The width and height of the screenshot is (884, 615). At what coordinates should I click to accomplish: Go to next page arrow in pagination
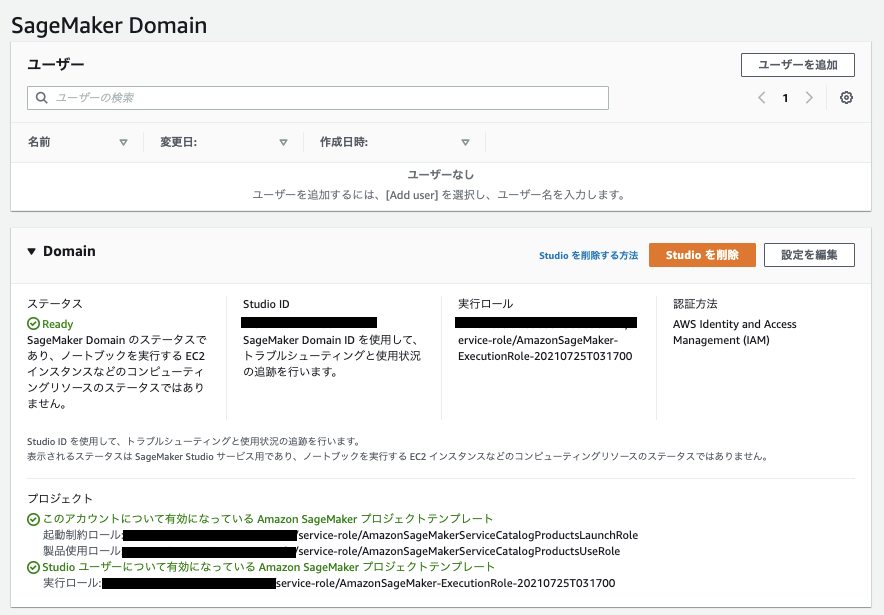click(x=809, y=98)
